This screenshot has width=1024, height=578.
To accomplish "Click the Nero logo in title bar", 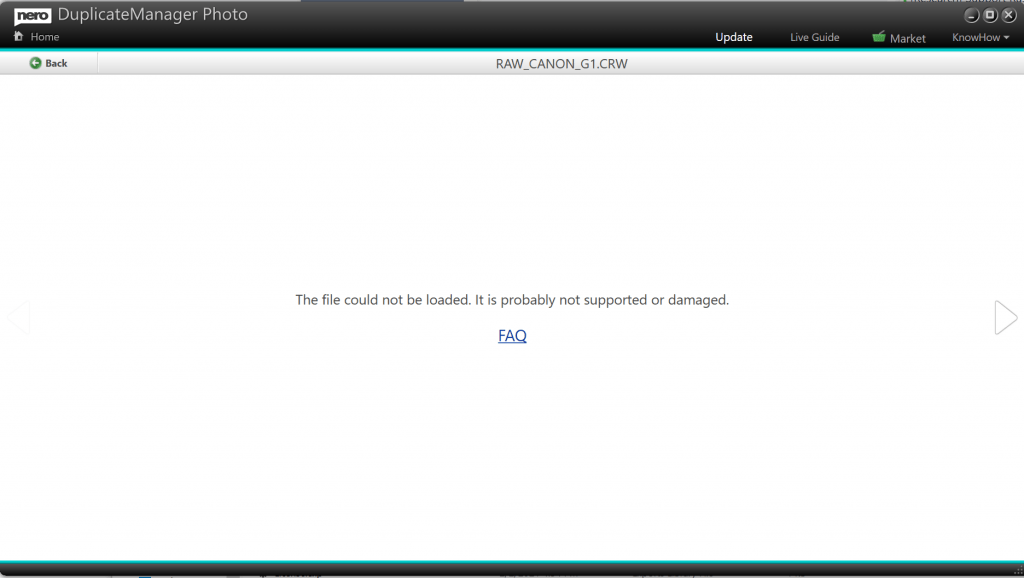I will (x=32, y=15).
